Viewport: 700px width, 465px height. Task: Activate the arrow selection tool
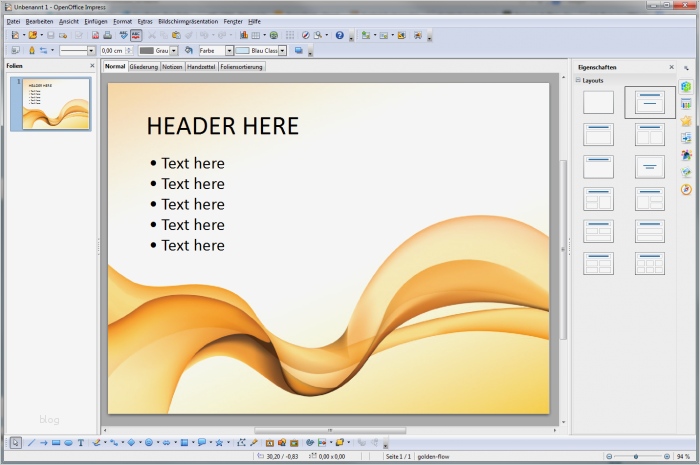(x=16, y=442)
